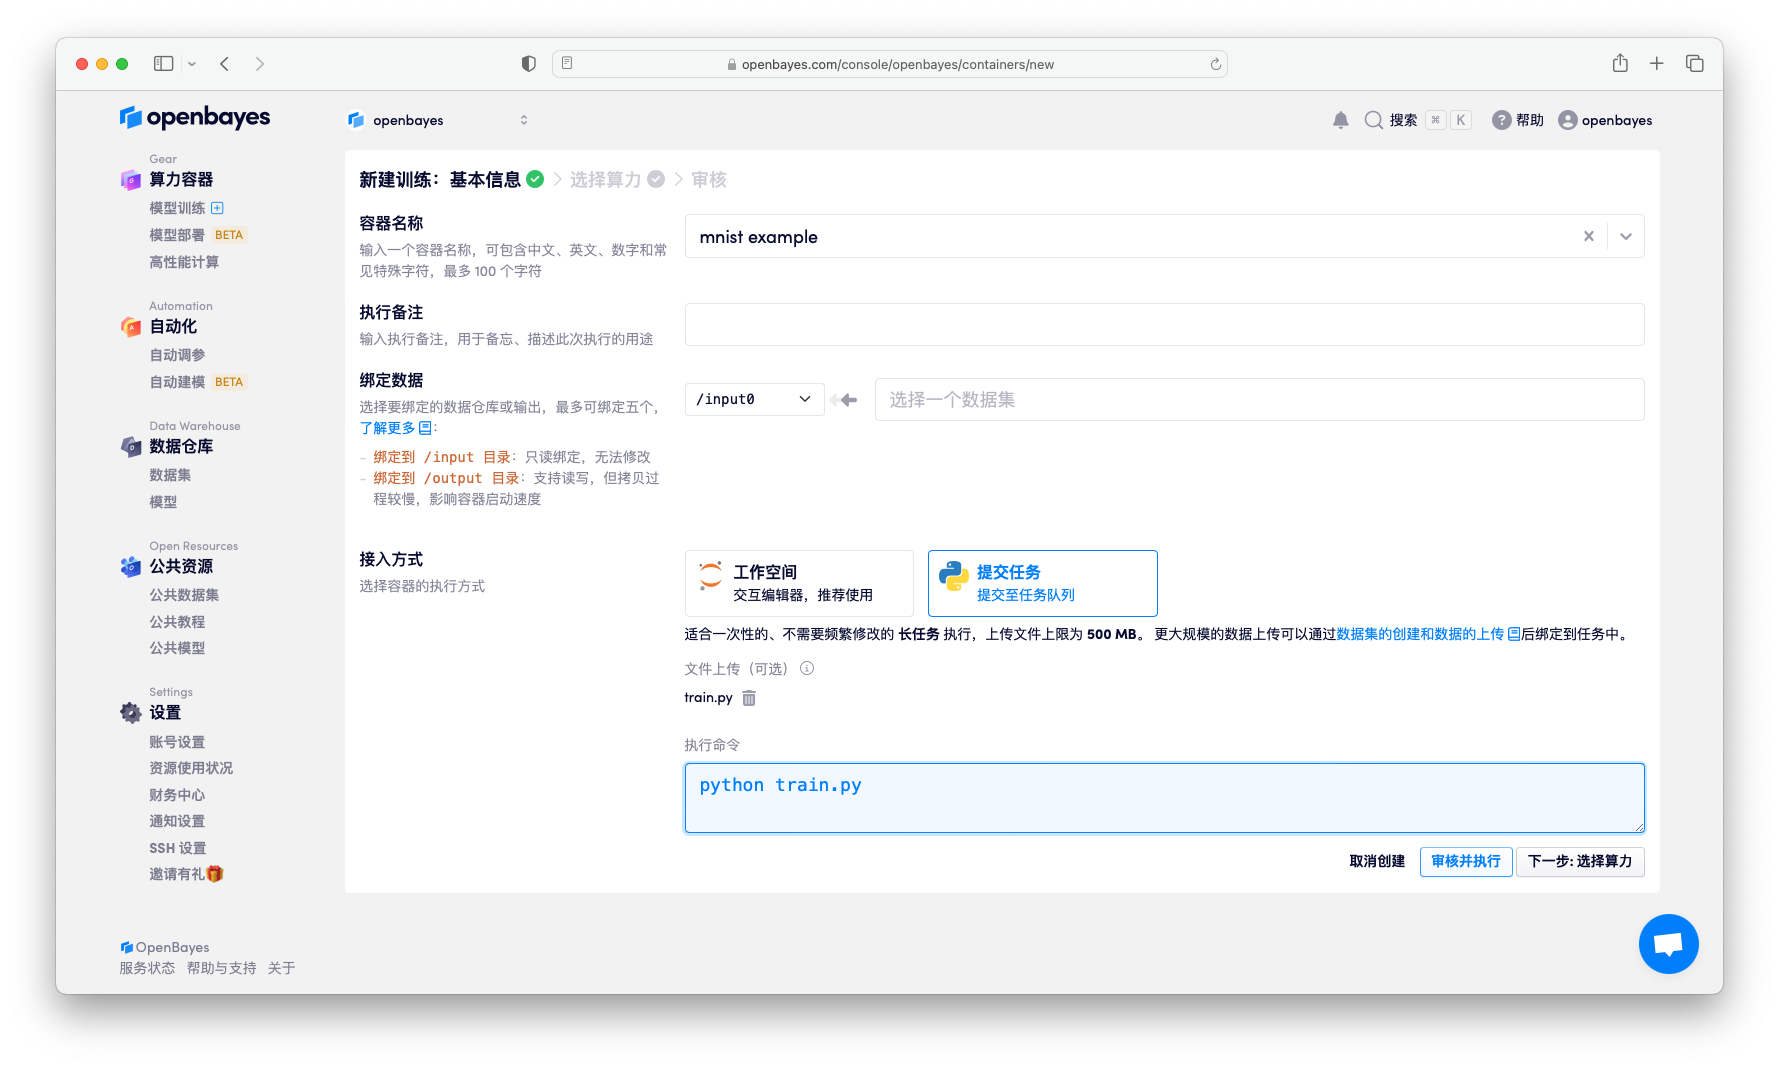Open 公共数据集 in the sidebar
Viewport: 1779px width, 1068px height.
point(184,595)
